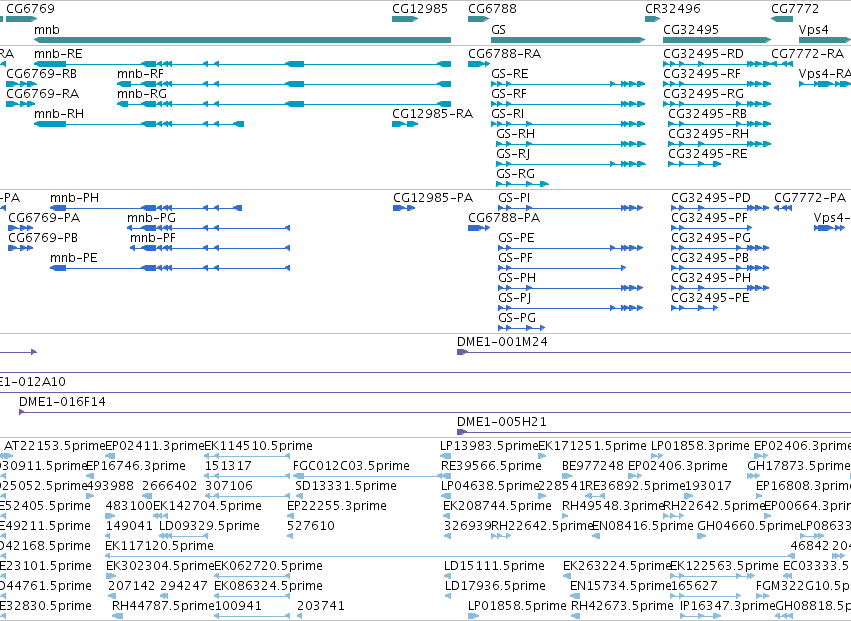The height and width of the screenshot is (621, 851).
Task: Select EST RH49548.3prime
Action: (x=567, y=516)
